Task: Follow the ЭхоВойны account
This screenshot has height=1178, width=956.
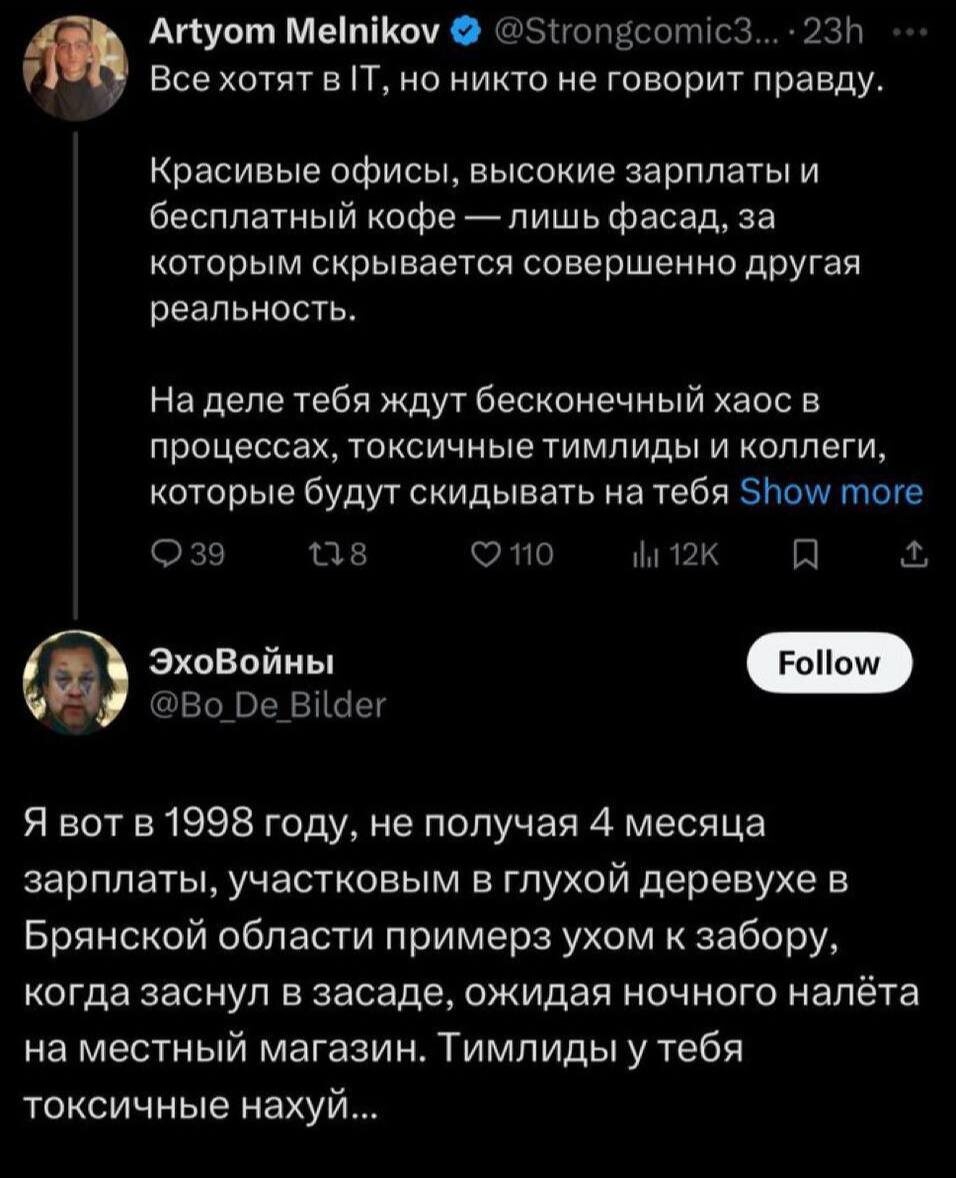Action: point(830,663)
